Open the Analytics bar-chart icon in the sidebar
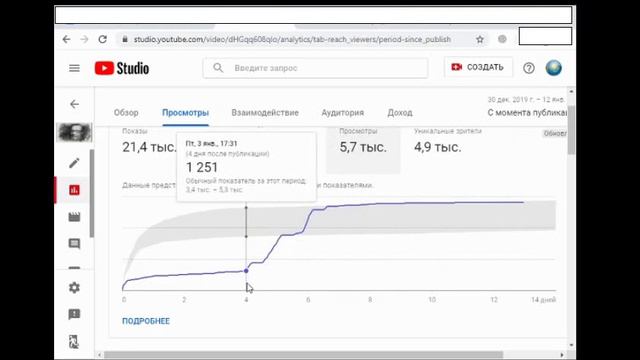This screenshot has width=640, height=360. [74, 190]
